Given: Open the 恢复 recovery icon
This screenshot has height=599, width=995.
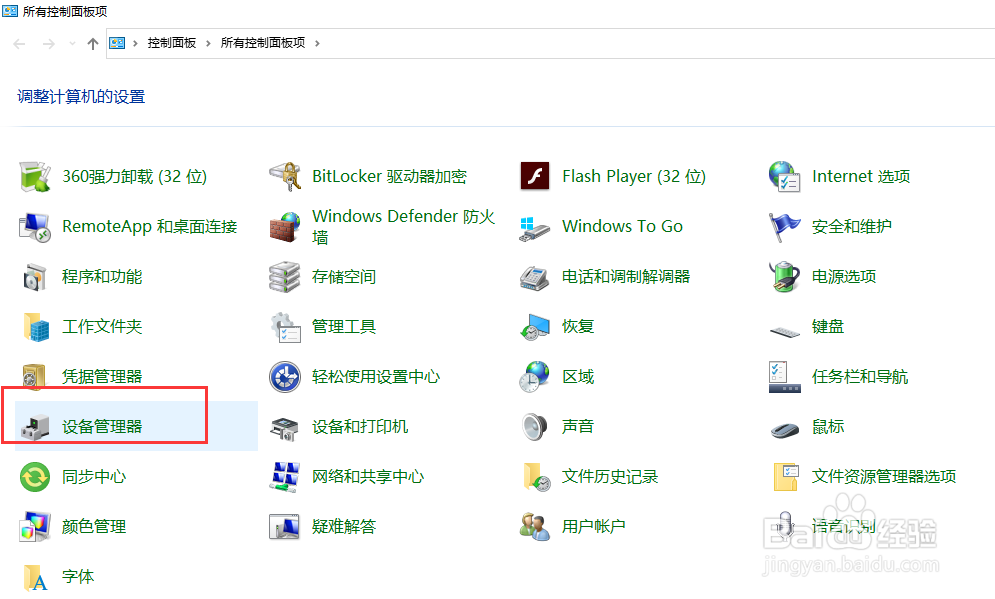Looking at the screenshot, I should click(x=535, y=327).
